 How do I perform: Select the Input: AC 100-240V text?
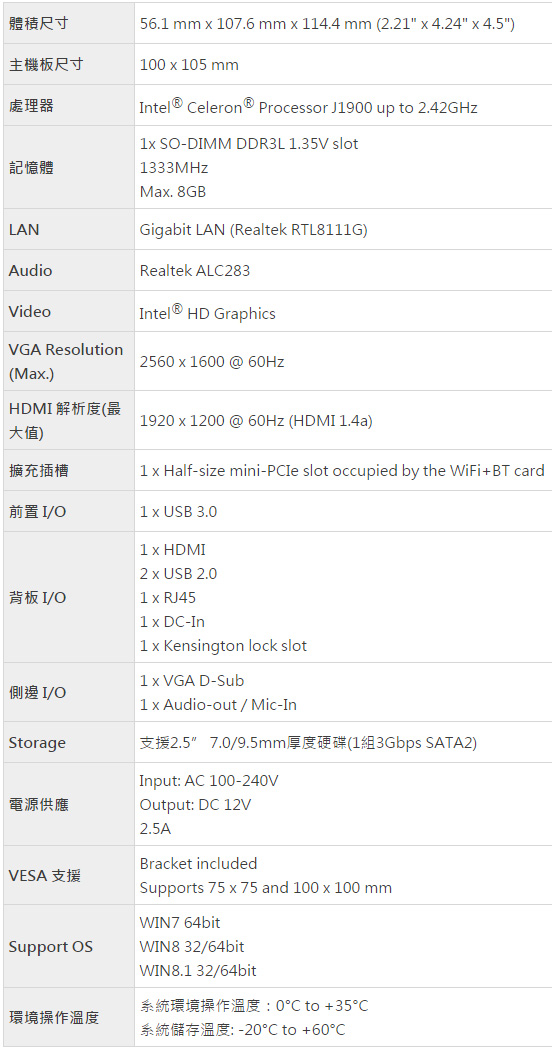click(x=209, y=781)
